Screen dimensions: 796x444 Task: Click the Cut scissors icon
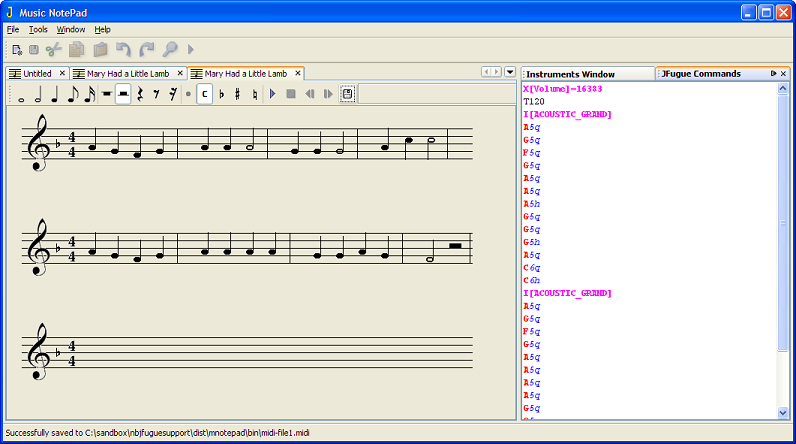click(53, 50)
